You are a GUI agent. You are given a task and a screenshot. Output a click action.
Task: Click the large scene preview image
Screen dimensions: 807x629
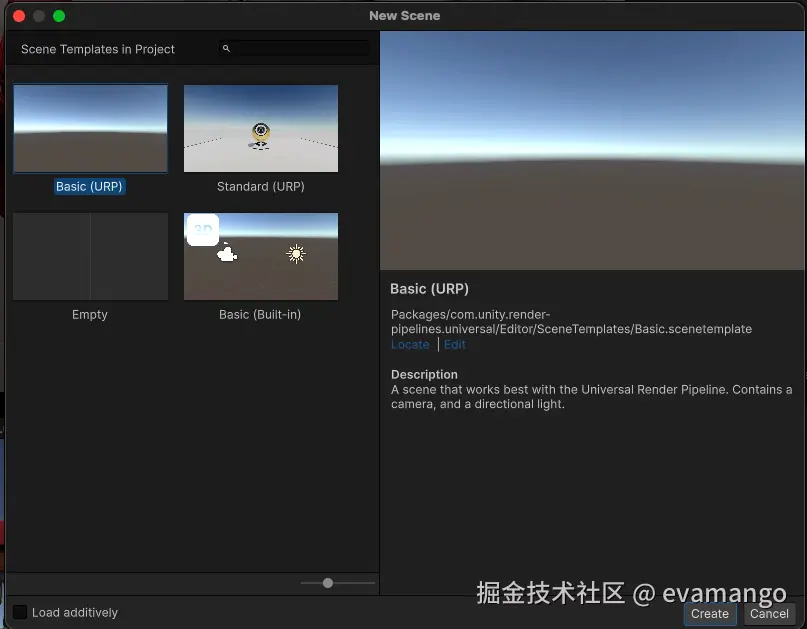[593, 150]
